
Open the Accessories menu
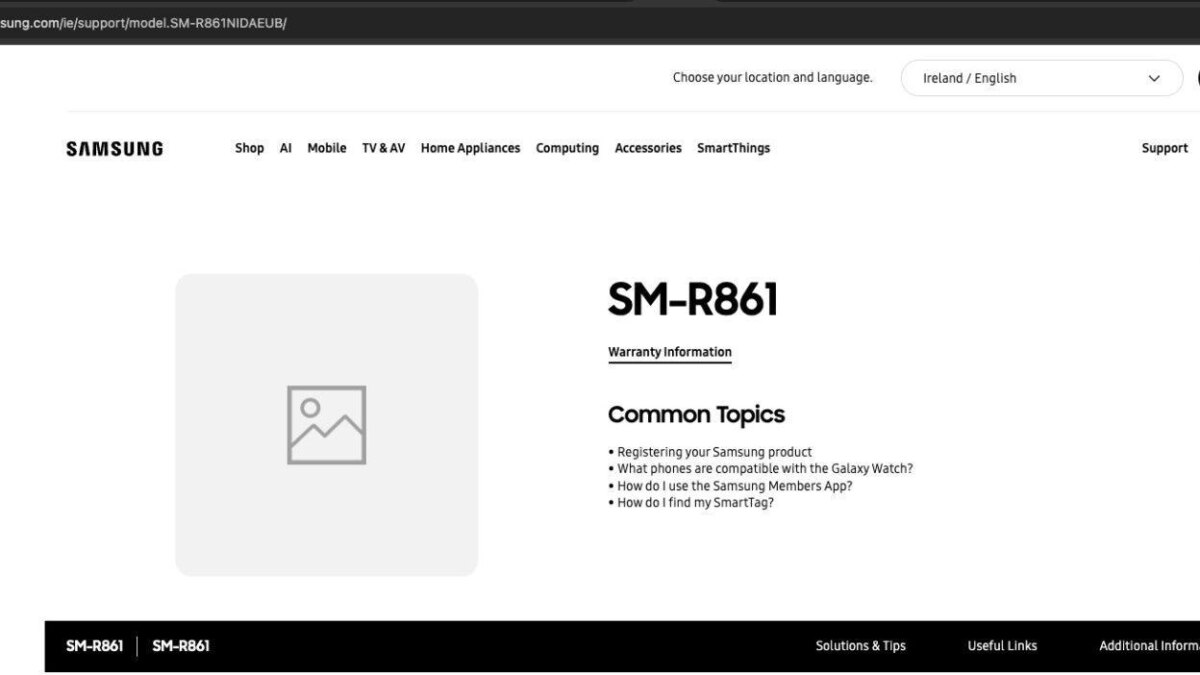click(648, 148)
